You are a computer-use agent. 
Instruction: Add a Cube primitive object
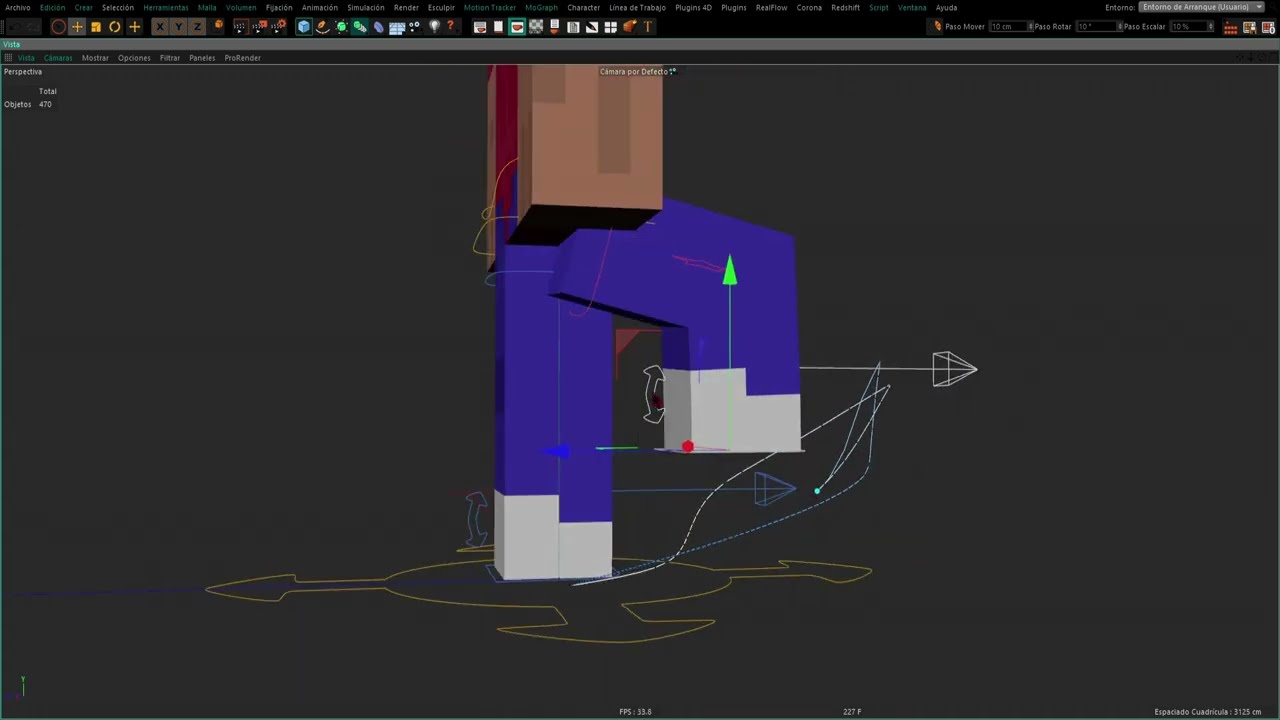[x=304, y=27]
